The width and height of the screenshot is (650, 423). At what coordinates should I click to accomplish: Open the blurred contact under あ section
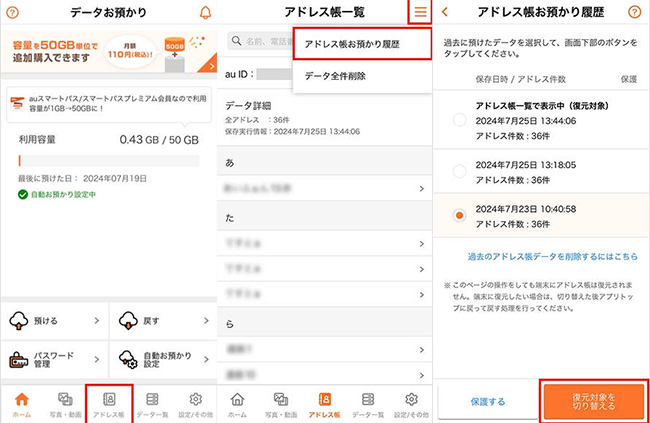[x=325, y=188]
